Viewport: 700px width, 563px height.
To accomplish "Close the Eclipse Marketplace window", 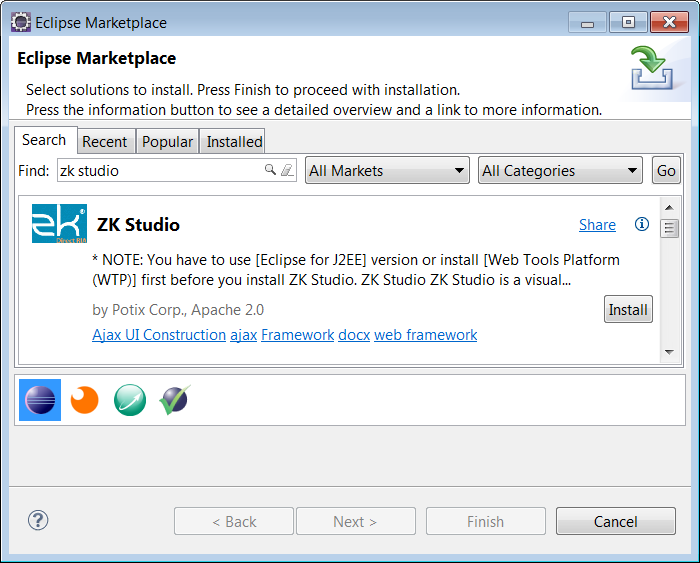I will click(x=669, y=22).
